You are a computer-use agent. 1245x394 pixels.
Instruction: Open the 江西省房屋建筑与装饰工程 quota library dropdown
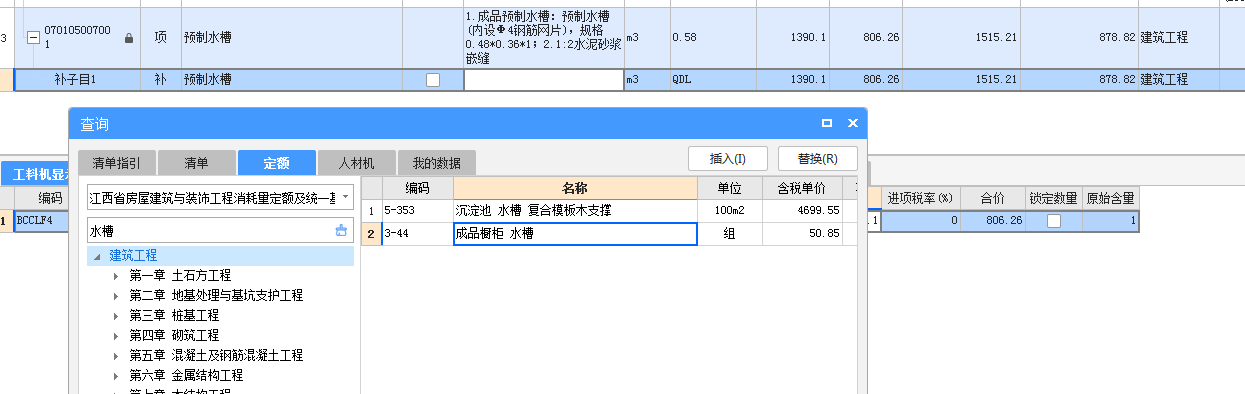[345, 196]
